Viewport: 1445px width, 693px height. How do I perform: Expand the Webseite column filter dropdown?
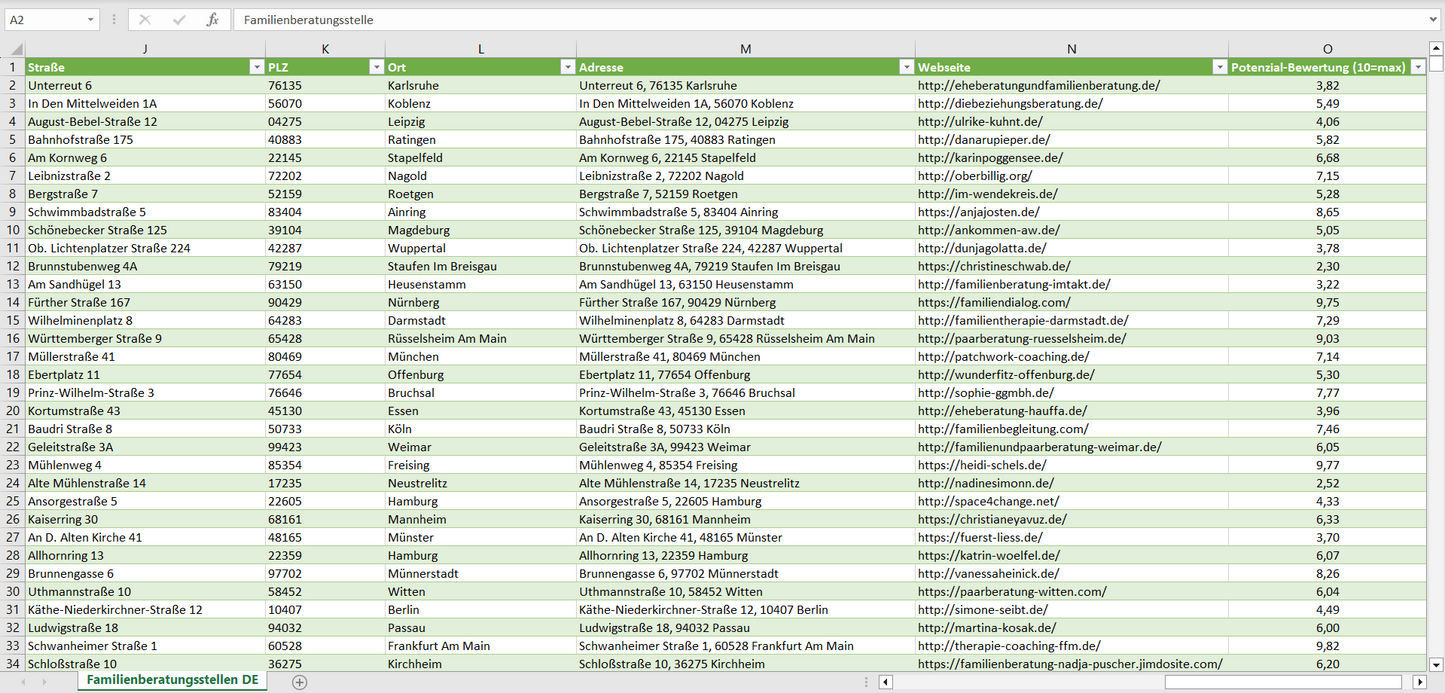1219,67
